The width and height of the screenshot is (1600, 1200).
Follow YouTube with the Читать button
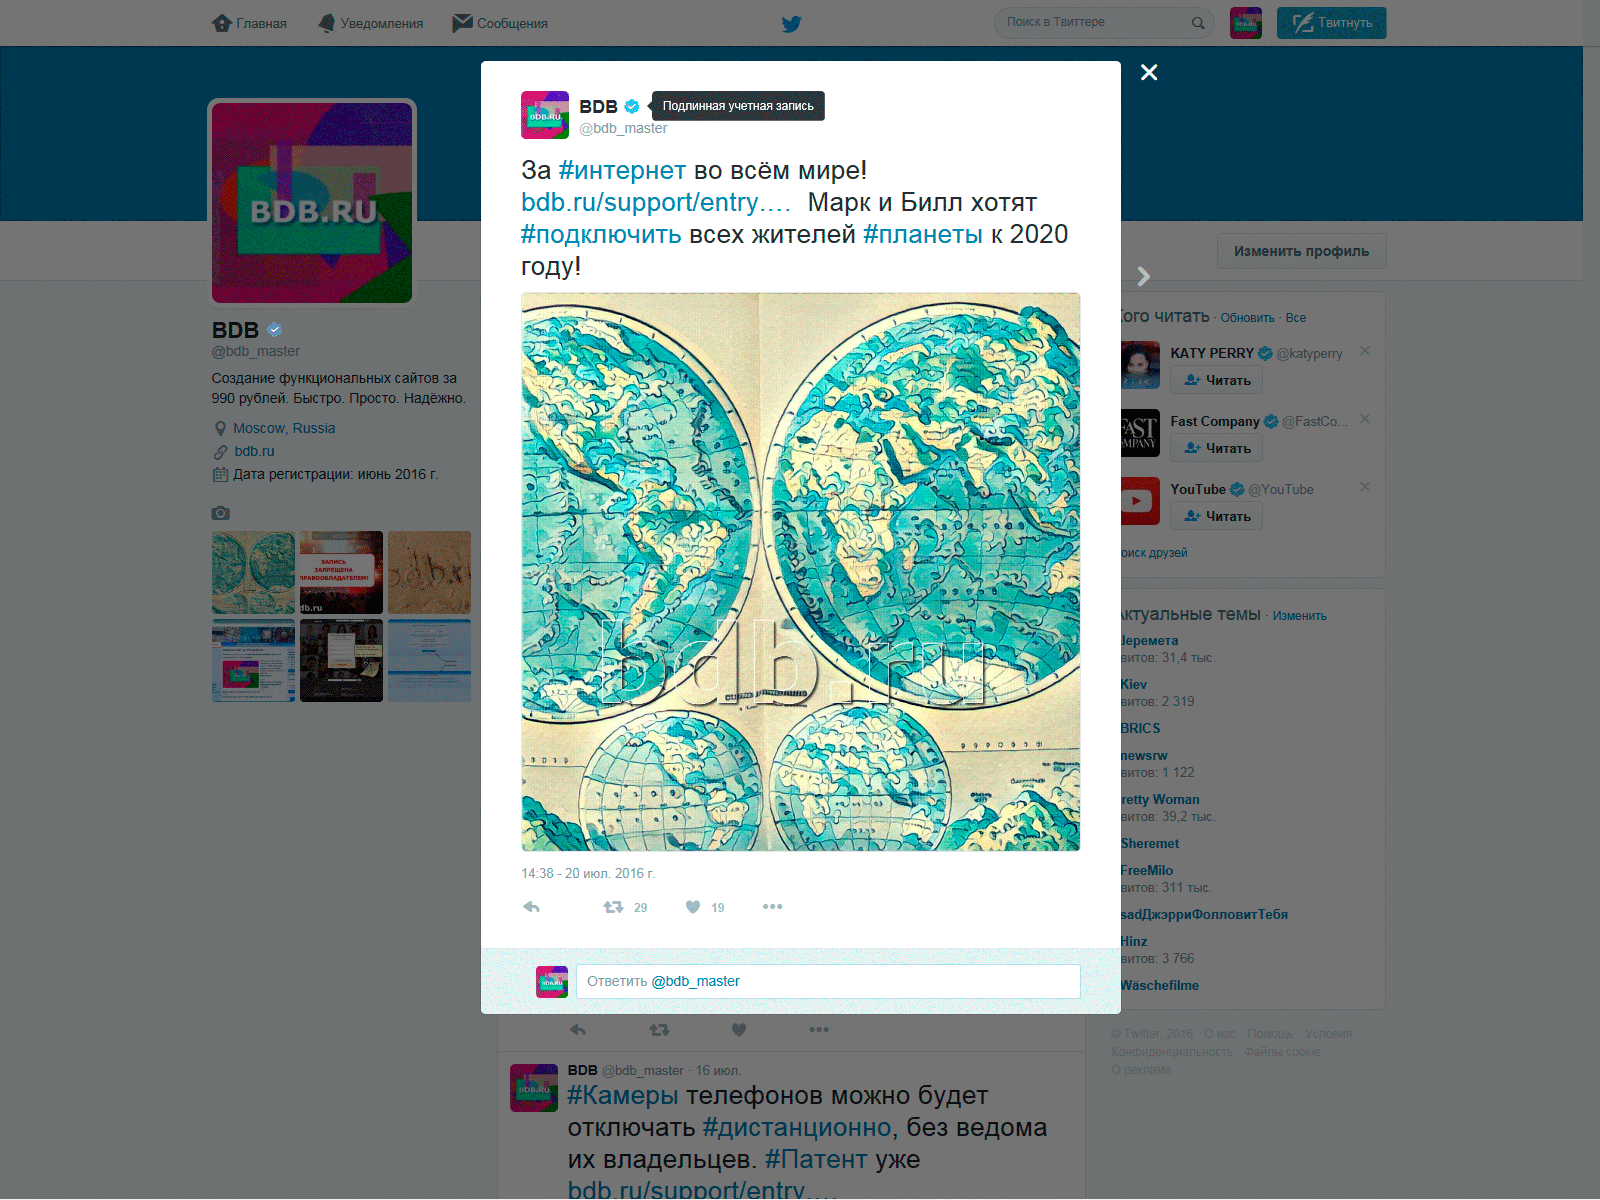(1217, 516)
